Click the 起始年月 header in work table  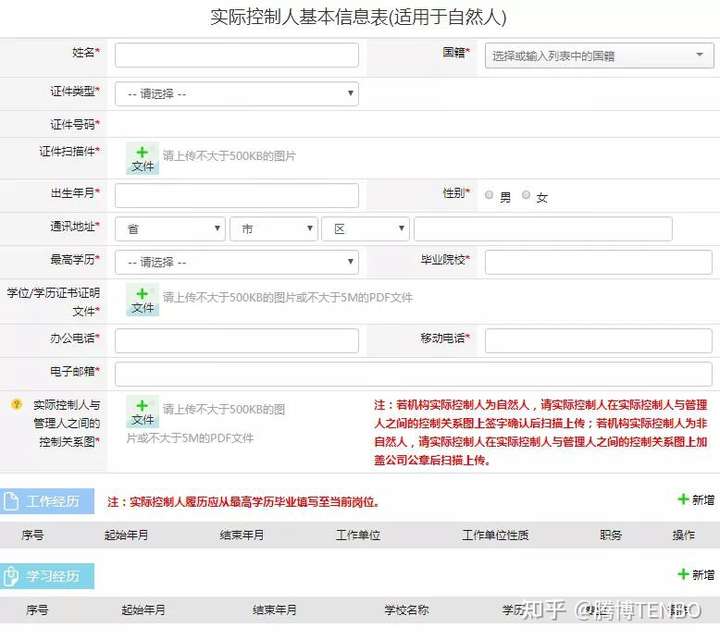click(x=126, y=535)
